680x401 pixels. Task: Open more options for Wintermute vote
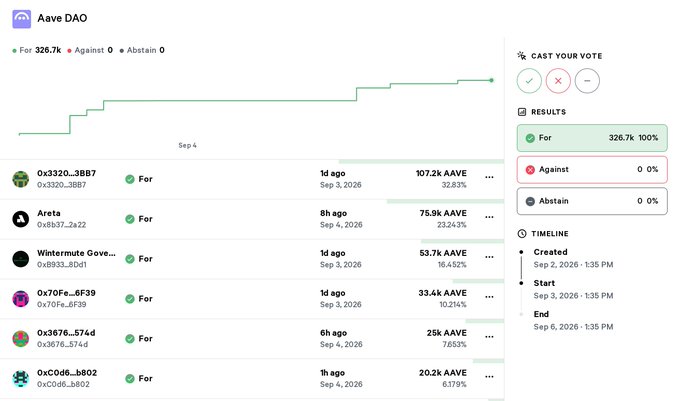click(x=489, y=257)
